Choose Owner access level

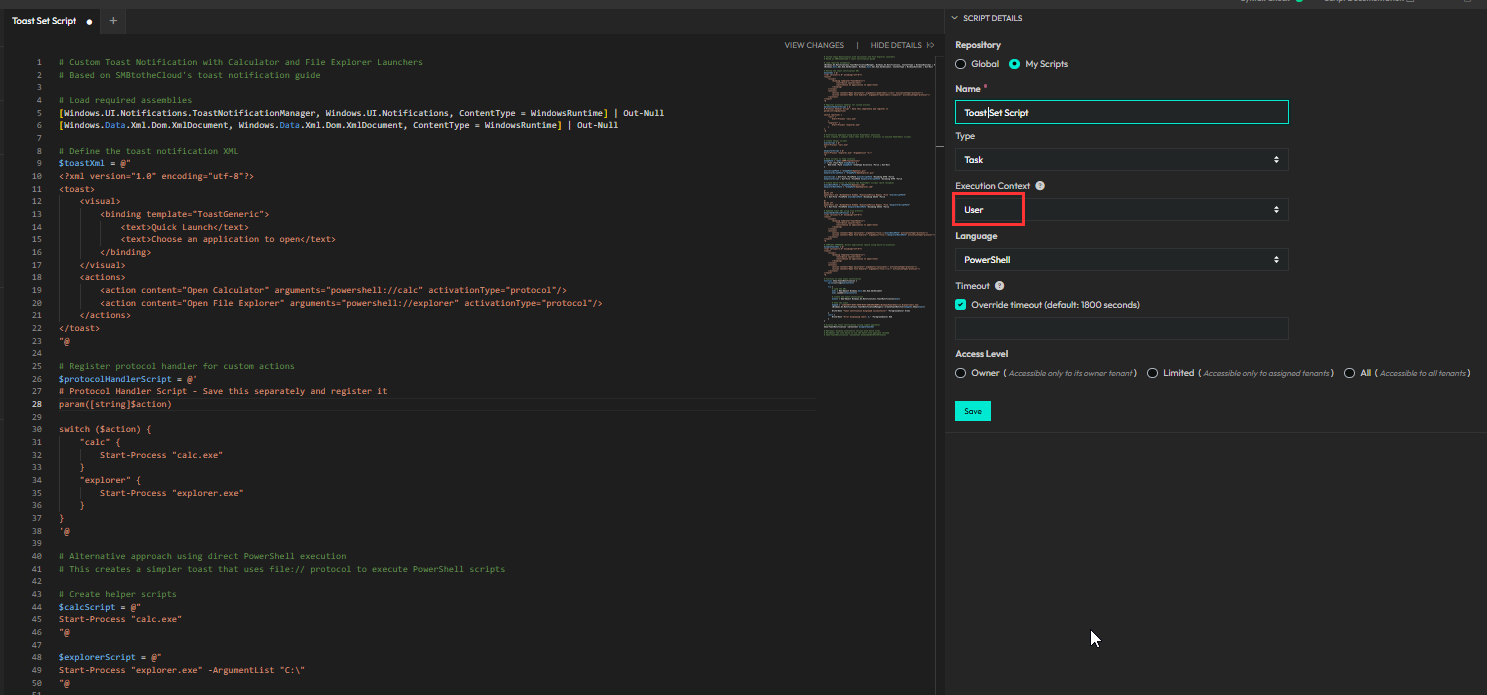pos(961,373)
